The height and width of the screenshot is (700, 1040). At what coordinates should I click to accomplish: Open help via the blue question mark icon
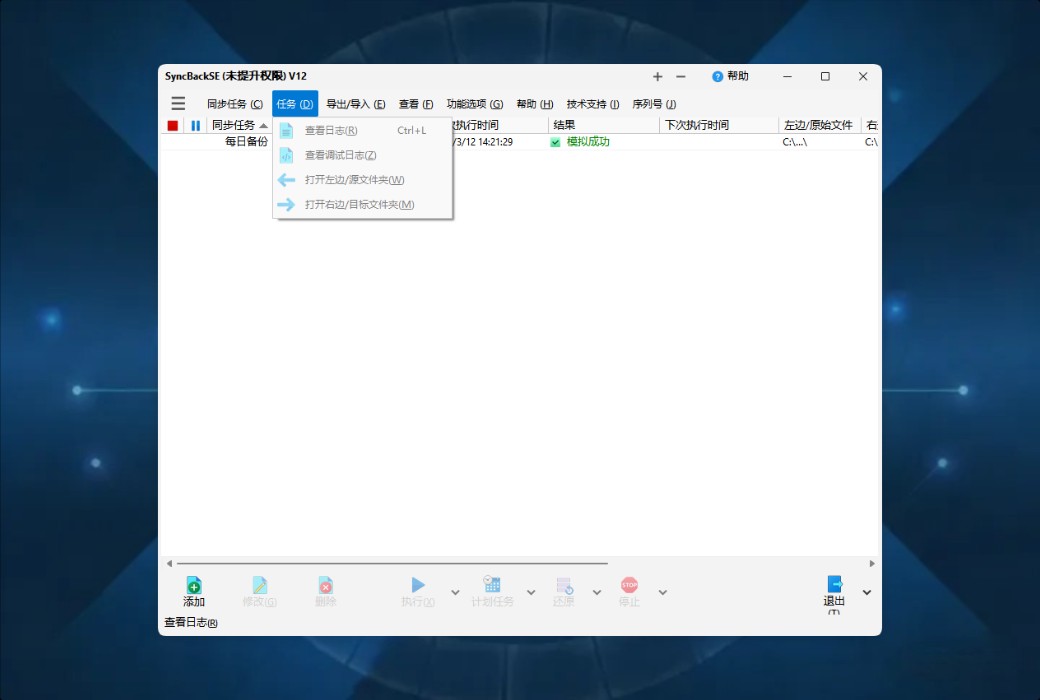coord(718,76)
